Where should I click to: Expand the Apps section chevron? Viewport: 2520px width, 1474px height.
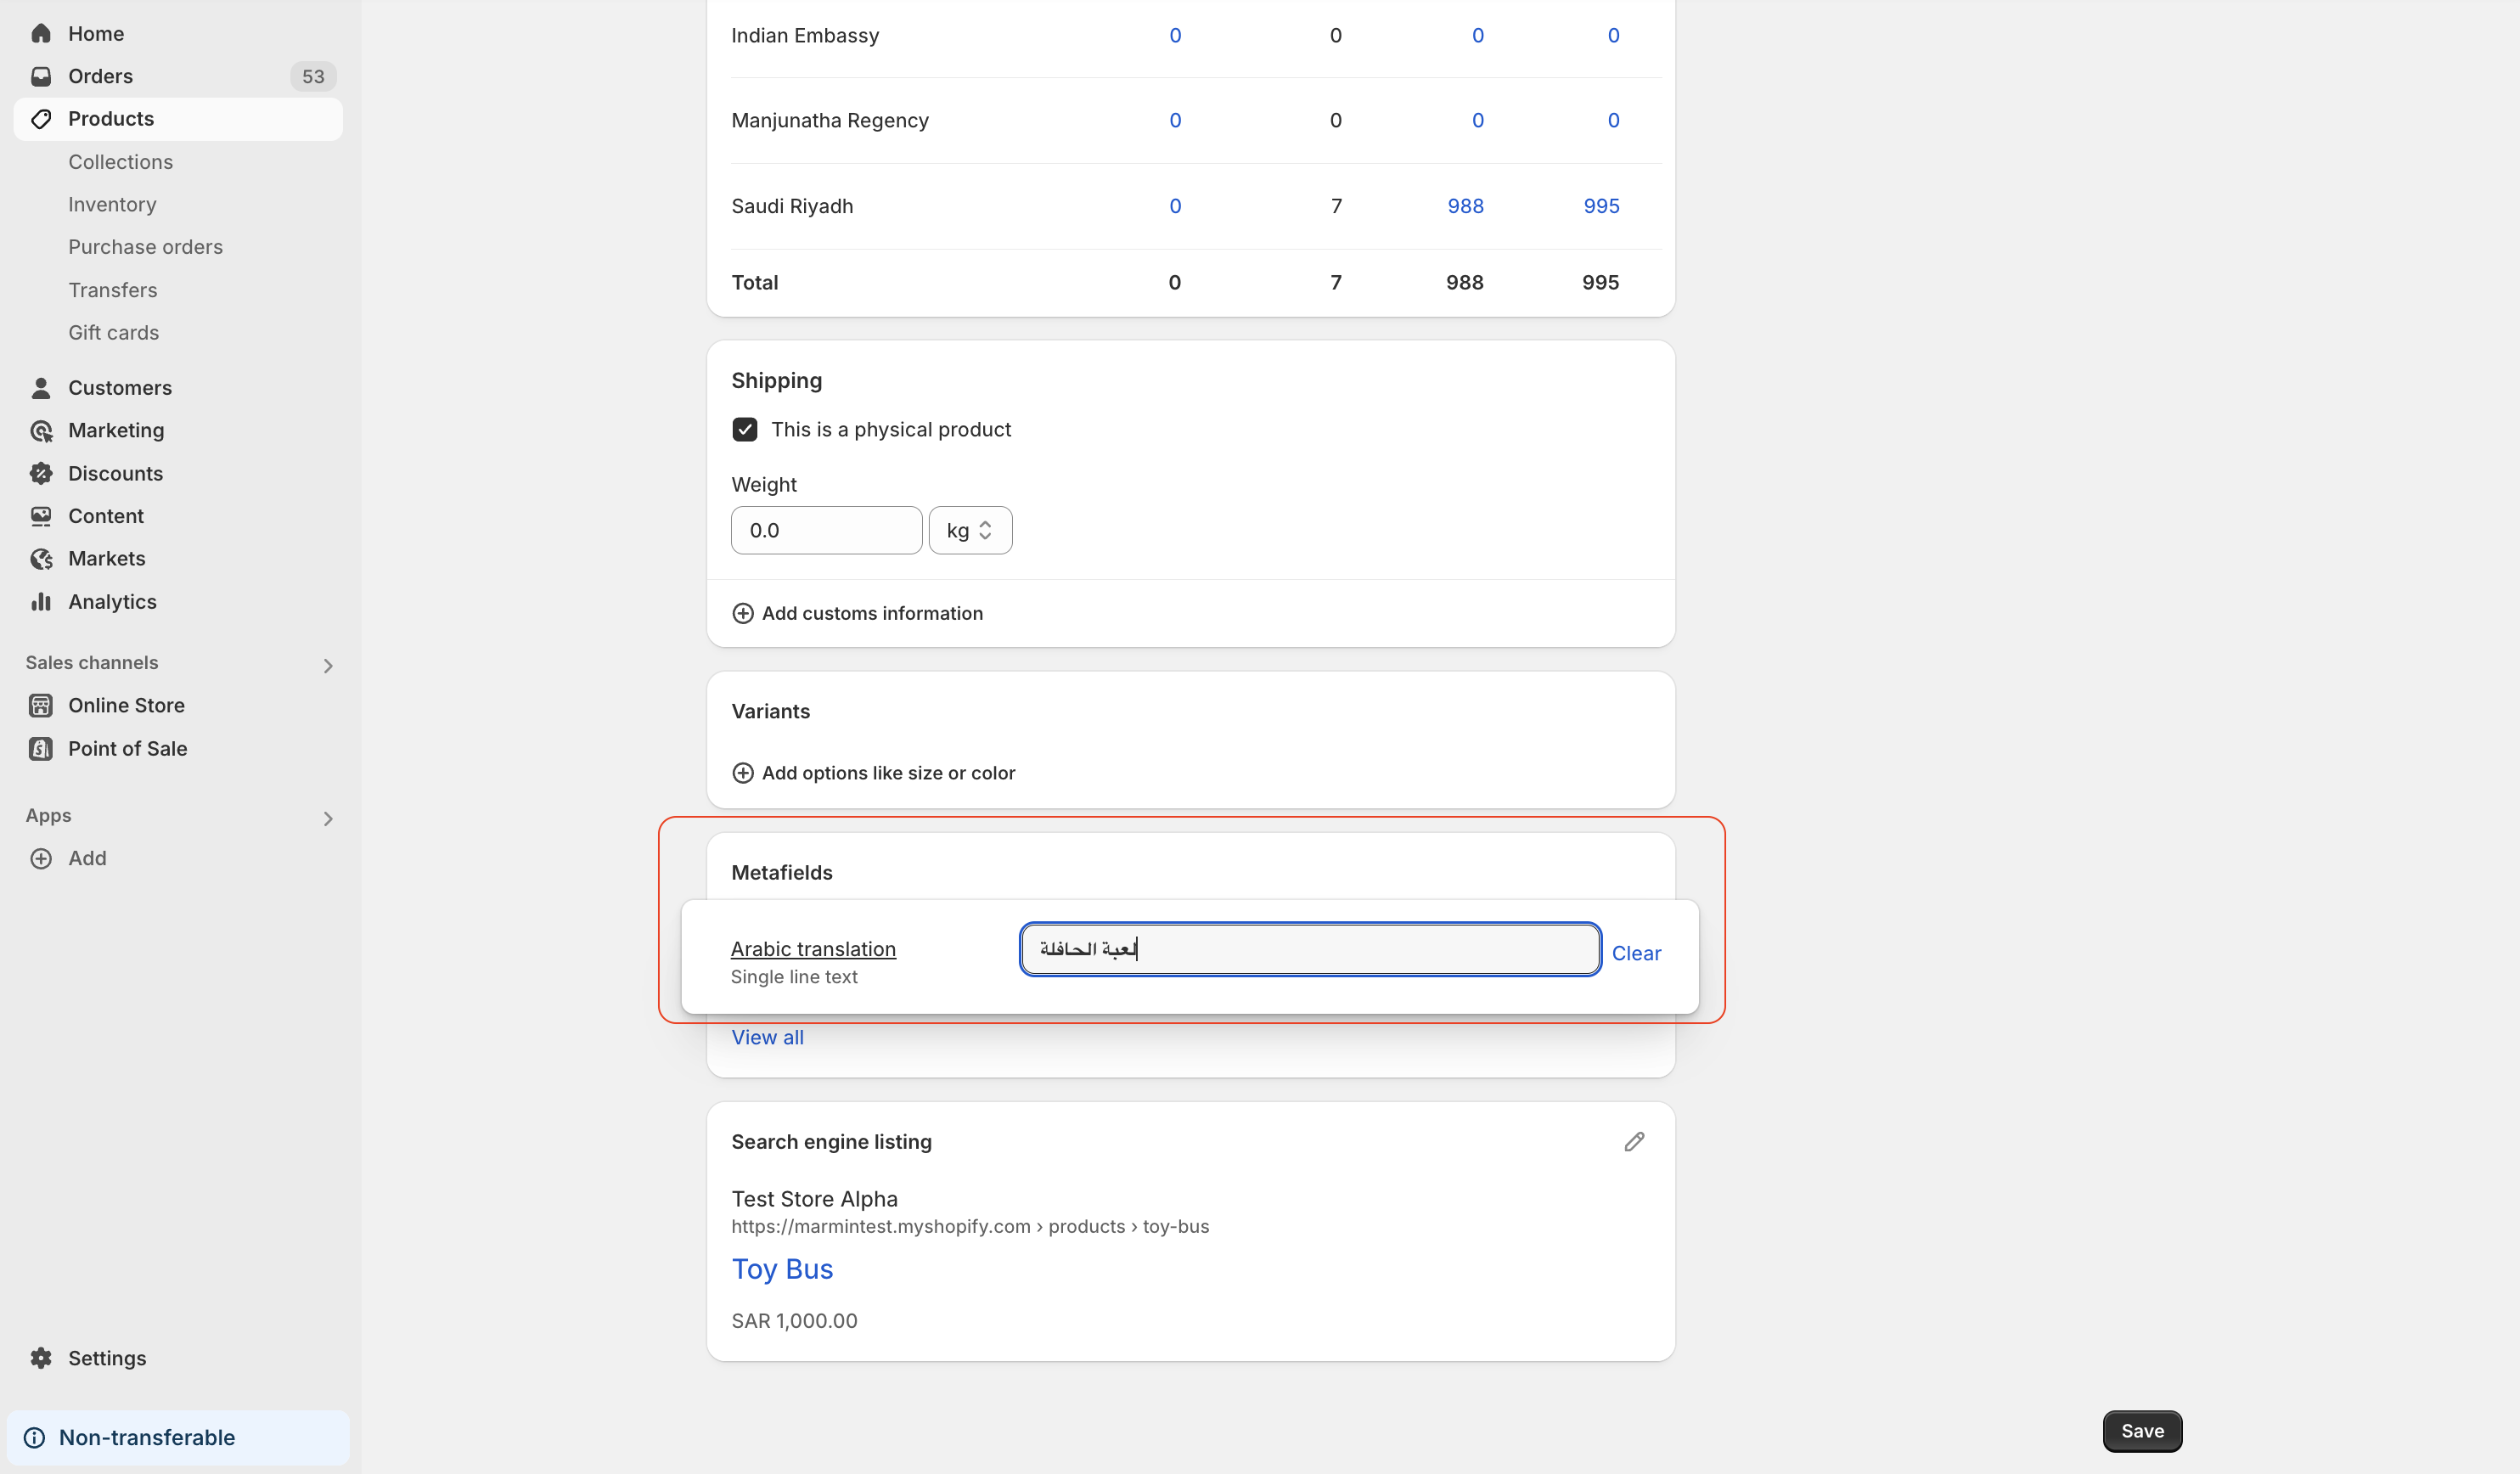point(327,819)
